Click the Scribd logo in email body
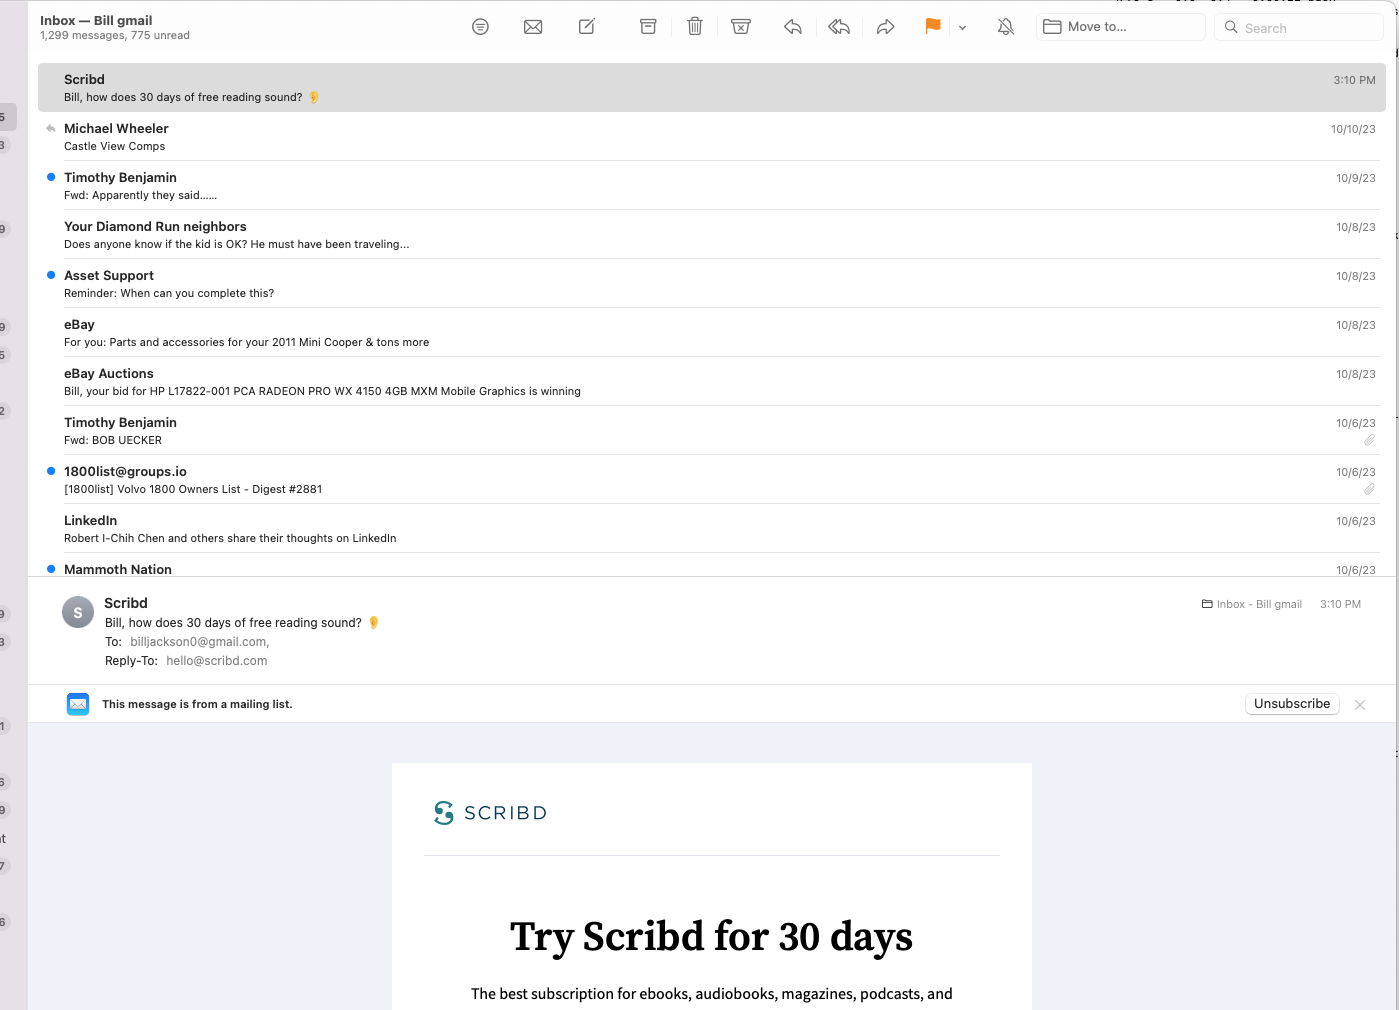 (491, 813)
